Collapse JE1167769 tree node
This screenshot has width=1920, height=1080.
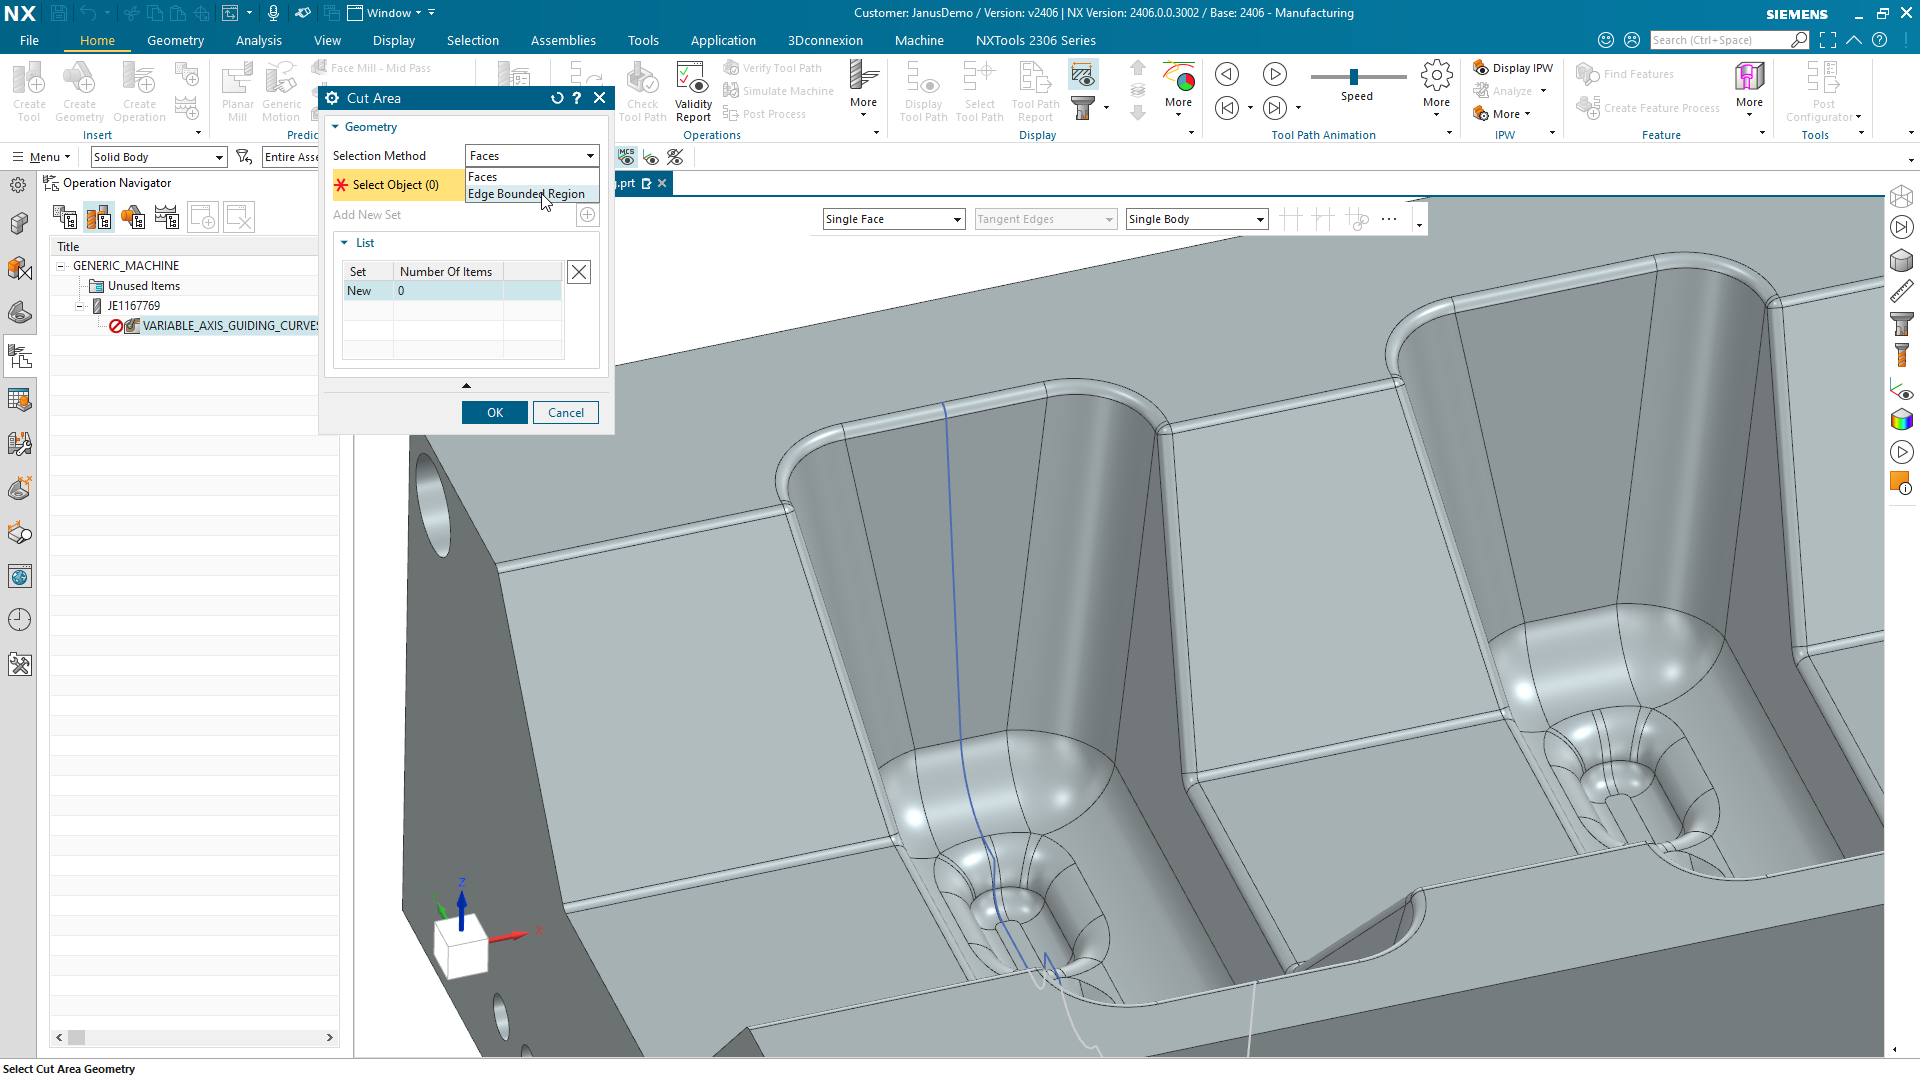point(80,306)
